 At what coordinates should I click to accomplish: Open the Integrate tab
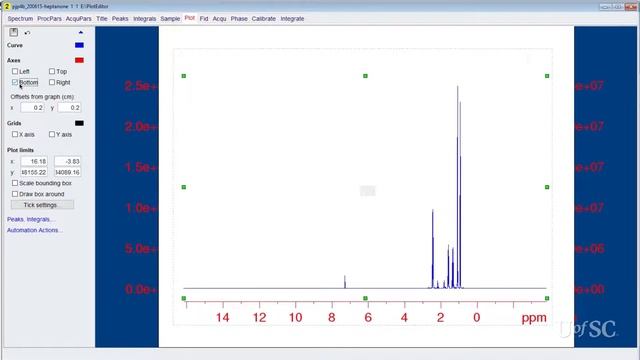pyautogui.click(x=292, y=19)
